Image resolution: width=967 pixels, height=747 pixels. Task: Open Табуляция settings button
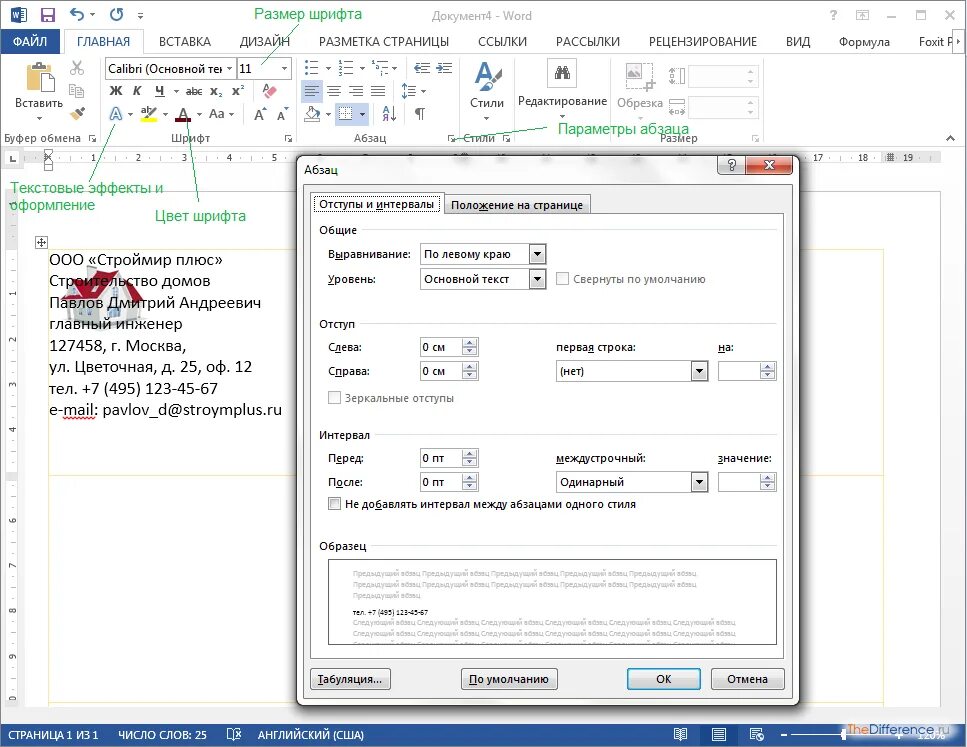[x=350, y=679]
